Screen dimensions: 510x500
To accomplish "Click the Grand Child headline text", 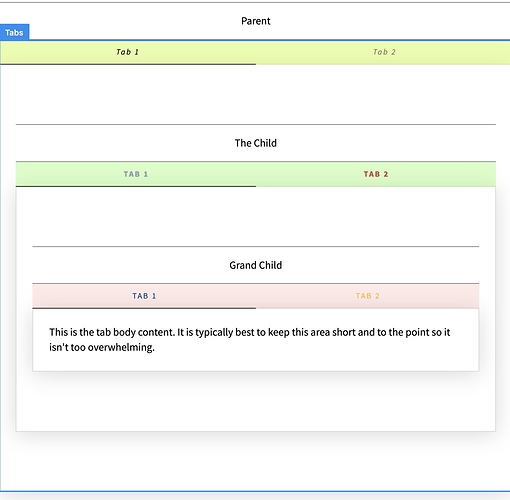I will coord(256,265).
